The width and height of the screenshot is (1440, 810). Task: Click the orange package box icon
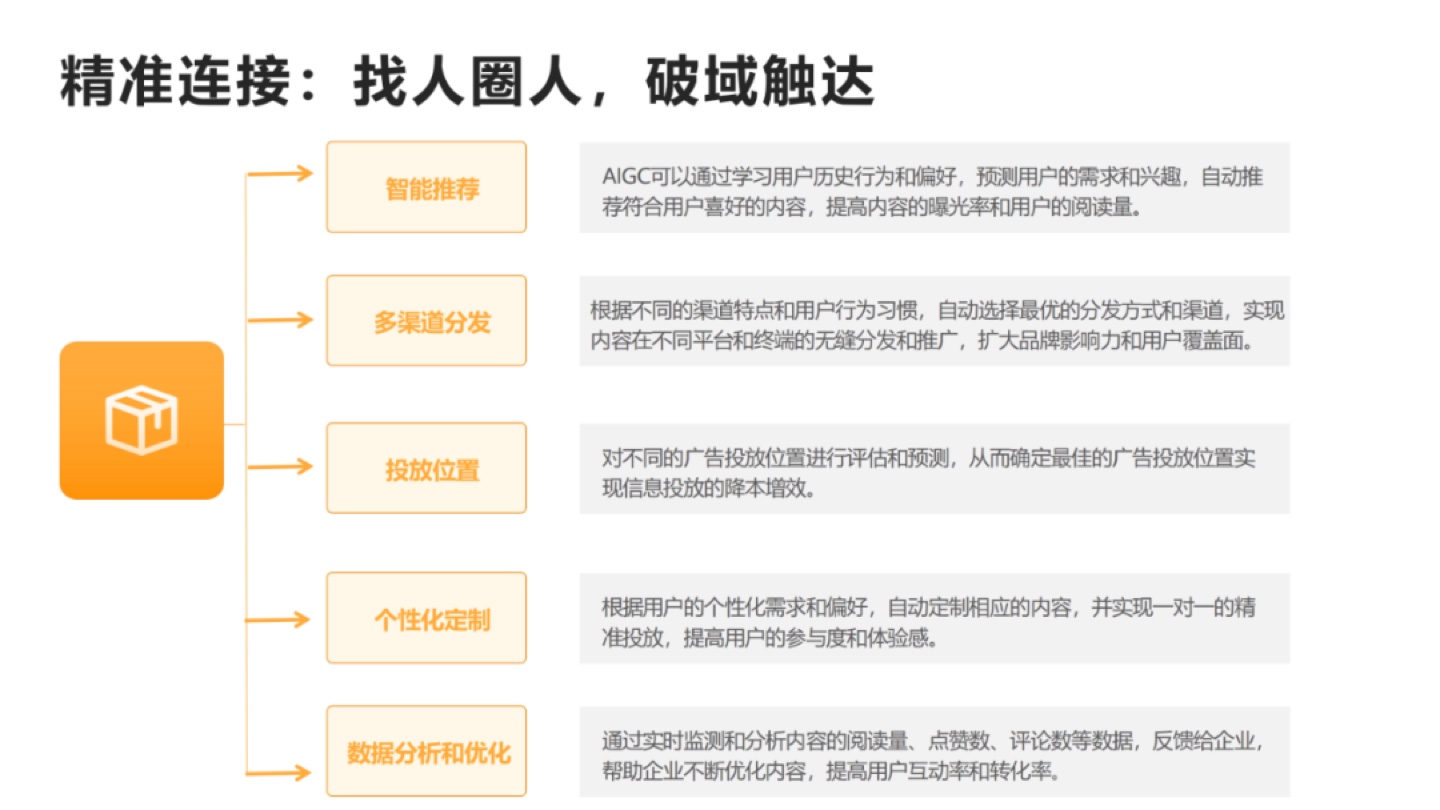coord(142,420)
